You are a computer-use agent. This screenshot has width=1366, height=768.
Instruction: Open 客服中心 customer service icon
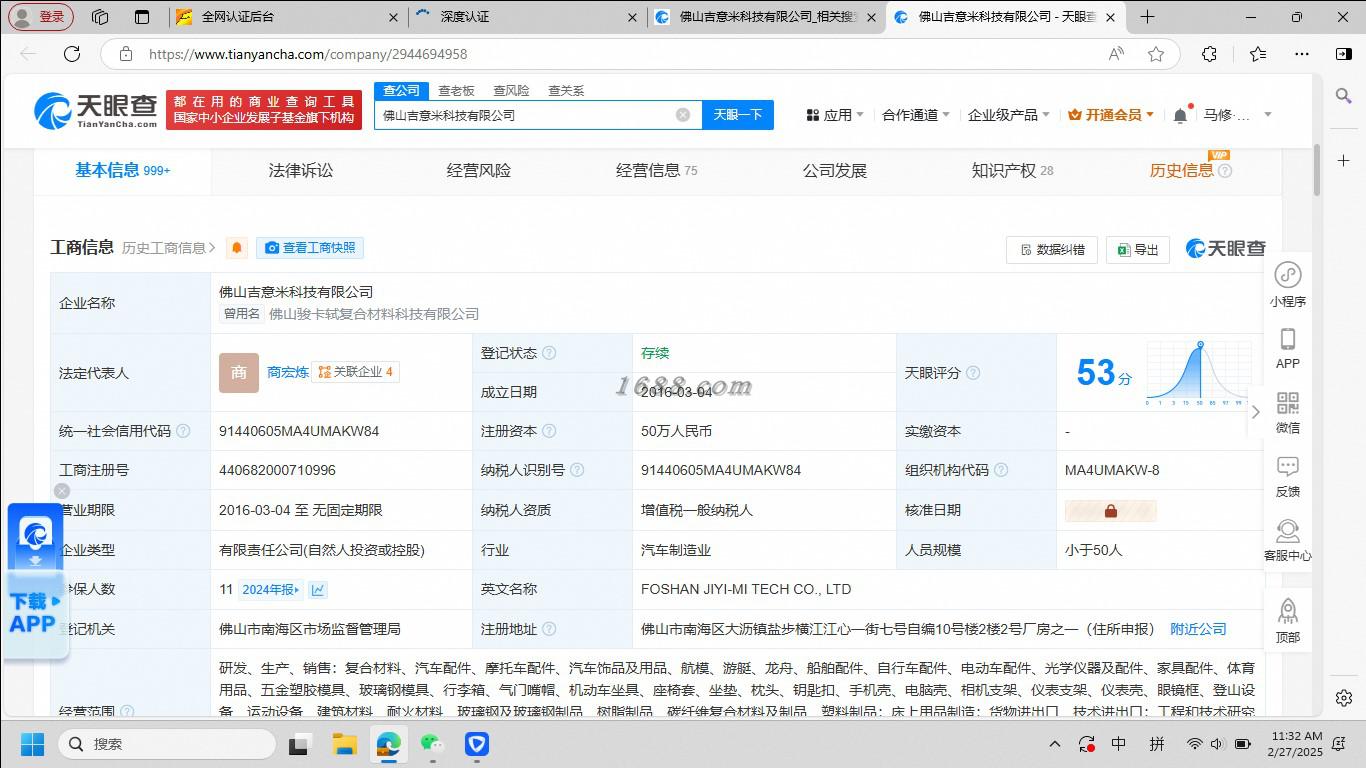coord(1288,531)
